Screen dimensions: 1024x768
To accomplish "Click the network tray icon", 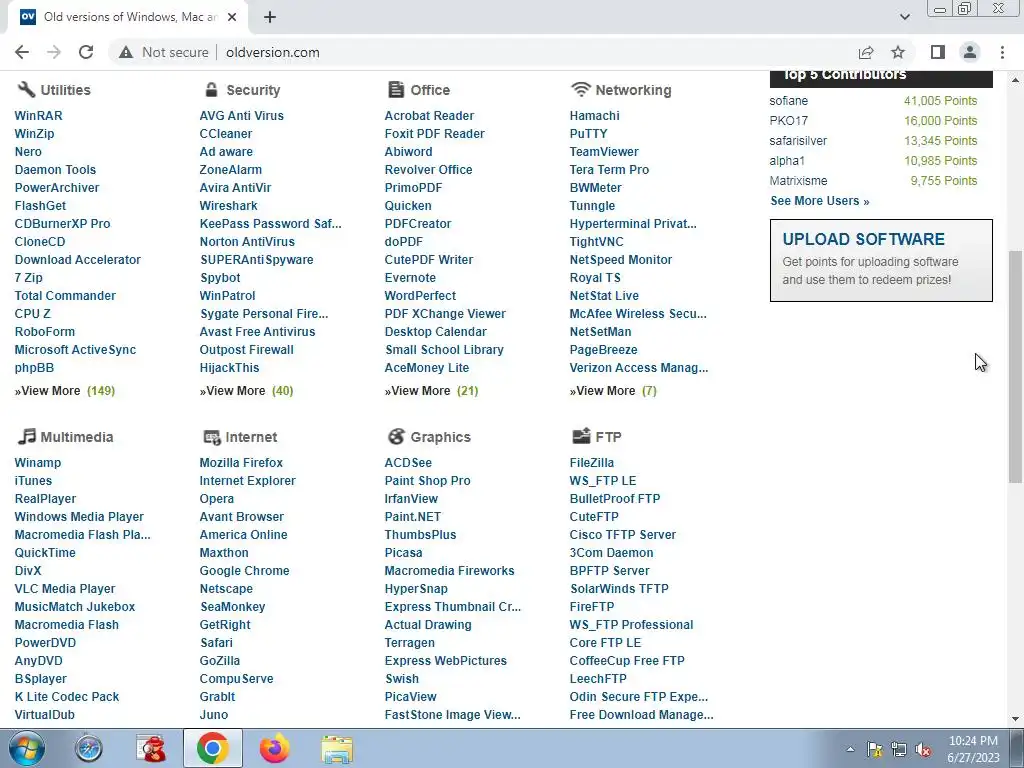I will [x=899, y=750].
